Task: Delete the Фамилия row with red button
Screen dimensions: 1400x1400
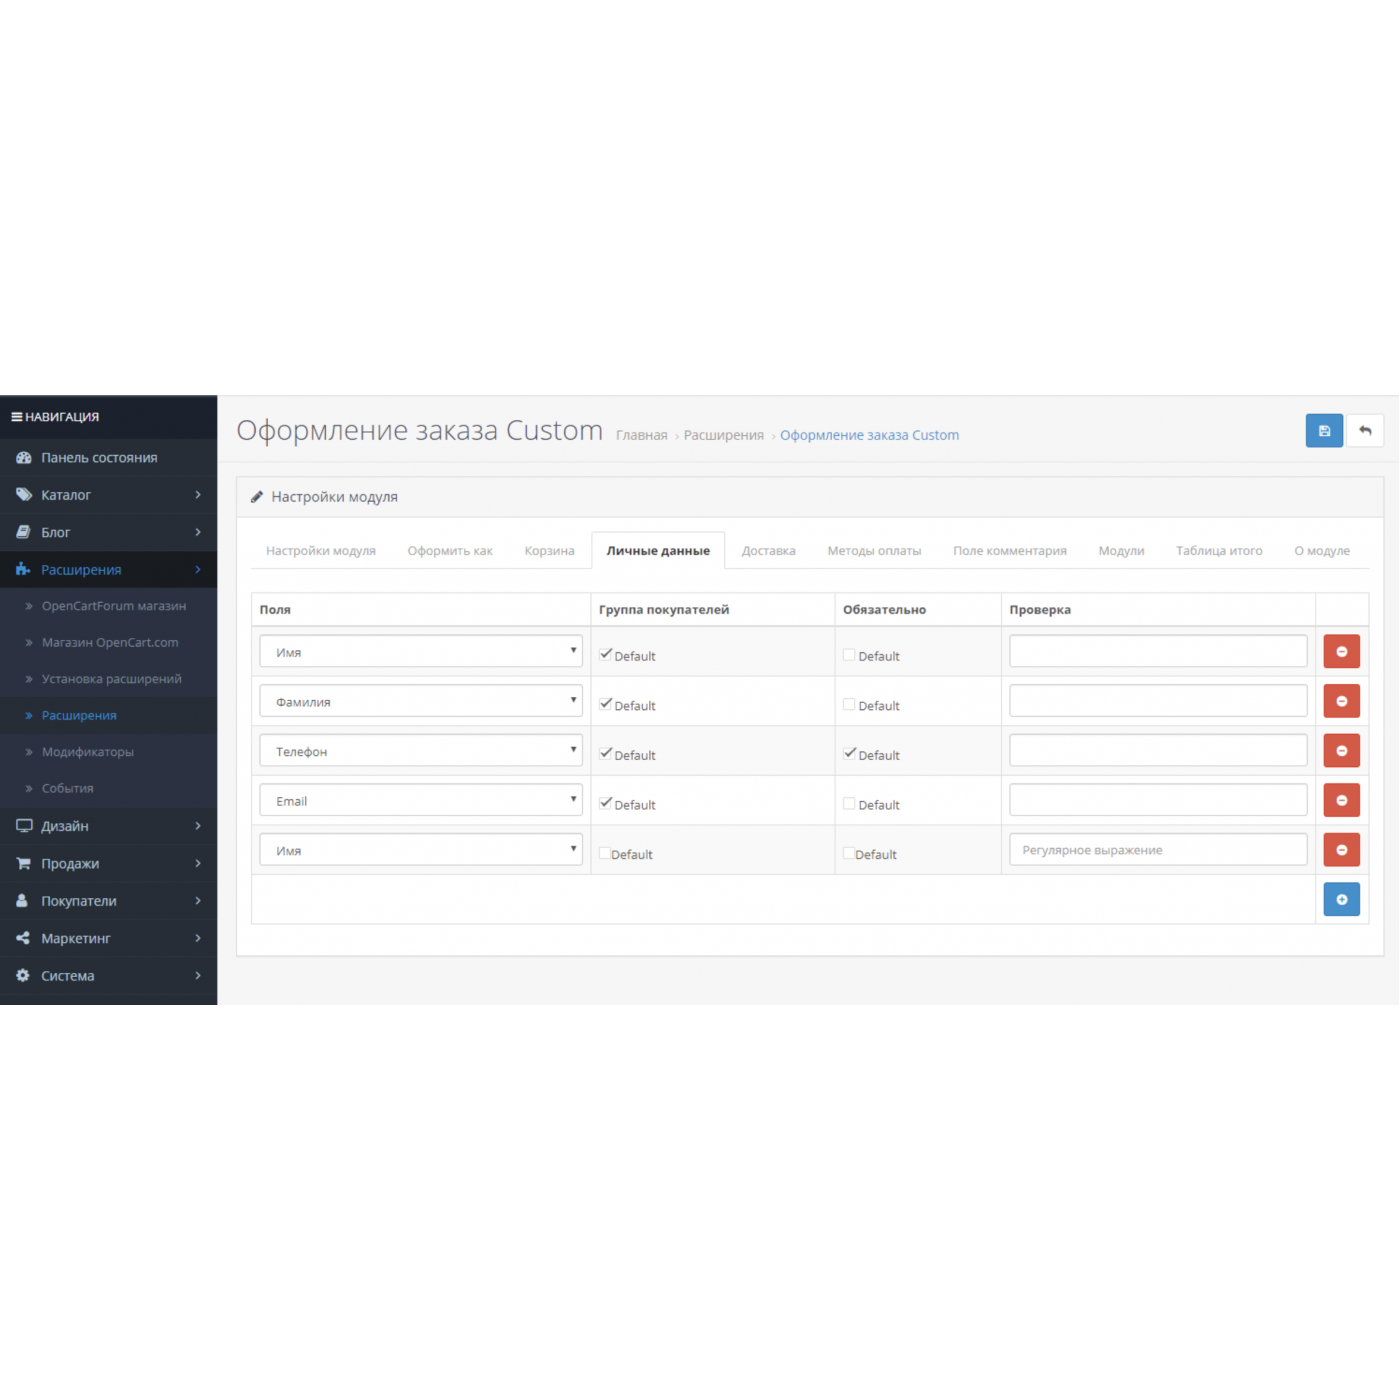Action: click(x=1341, y=701)
